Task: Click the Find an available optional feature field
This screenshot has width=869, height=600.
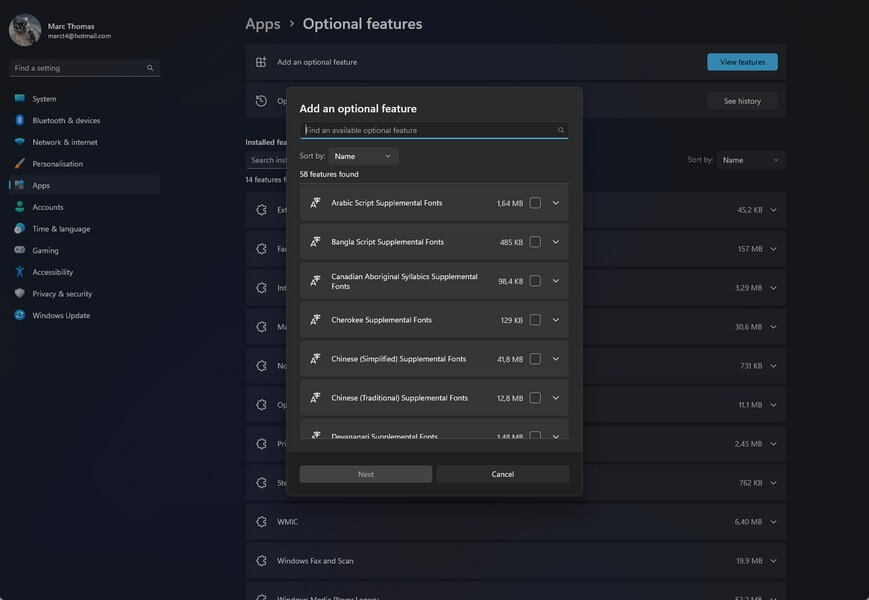Action: pyautogui.click(x=434, y=130)
